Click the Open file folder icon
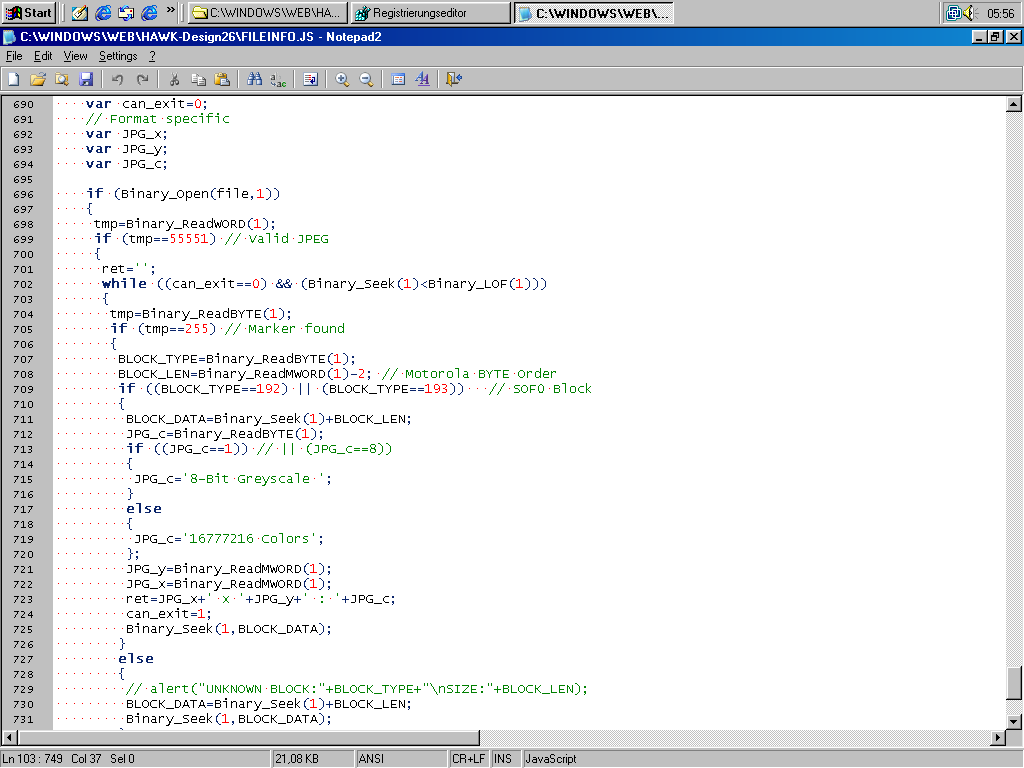Image resolution: width=1024 pixels, height=768 pixels. (x=37, y=80)
